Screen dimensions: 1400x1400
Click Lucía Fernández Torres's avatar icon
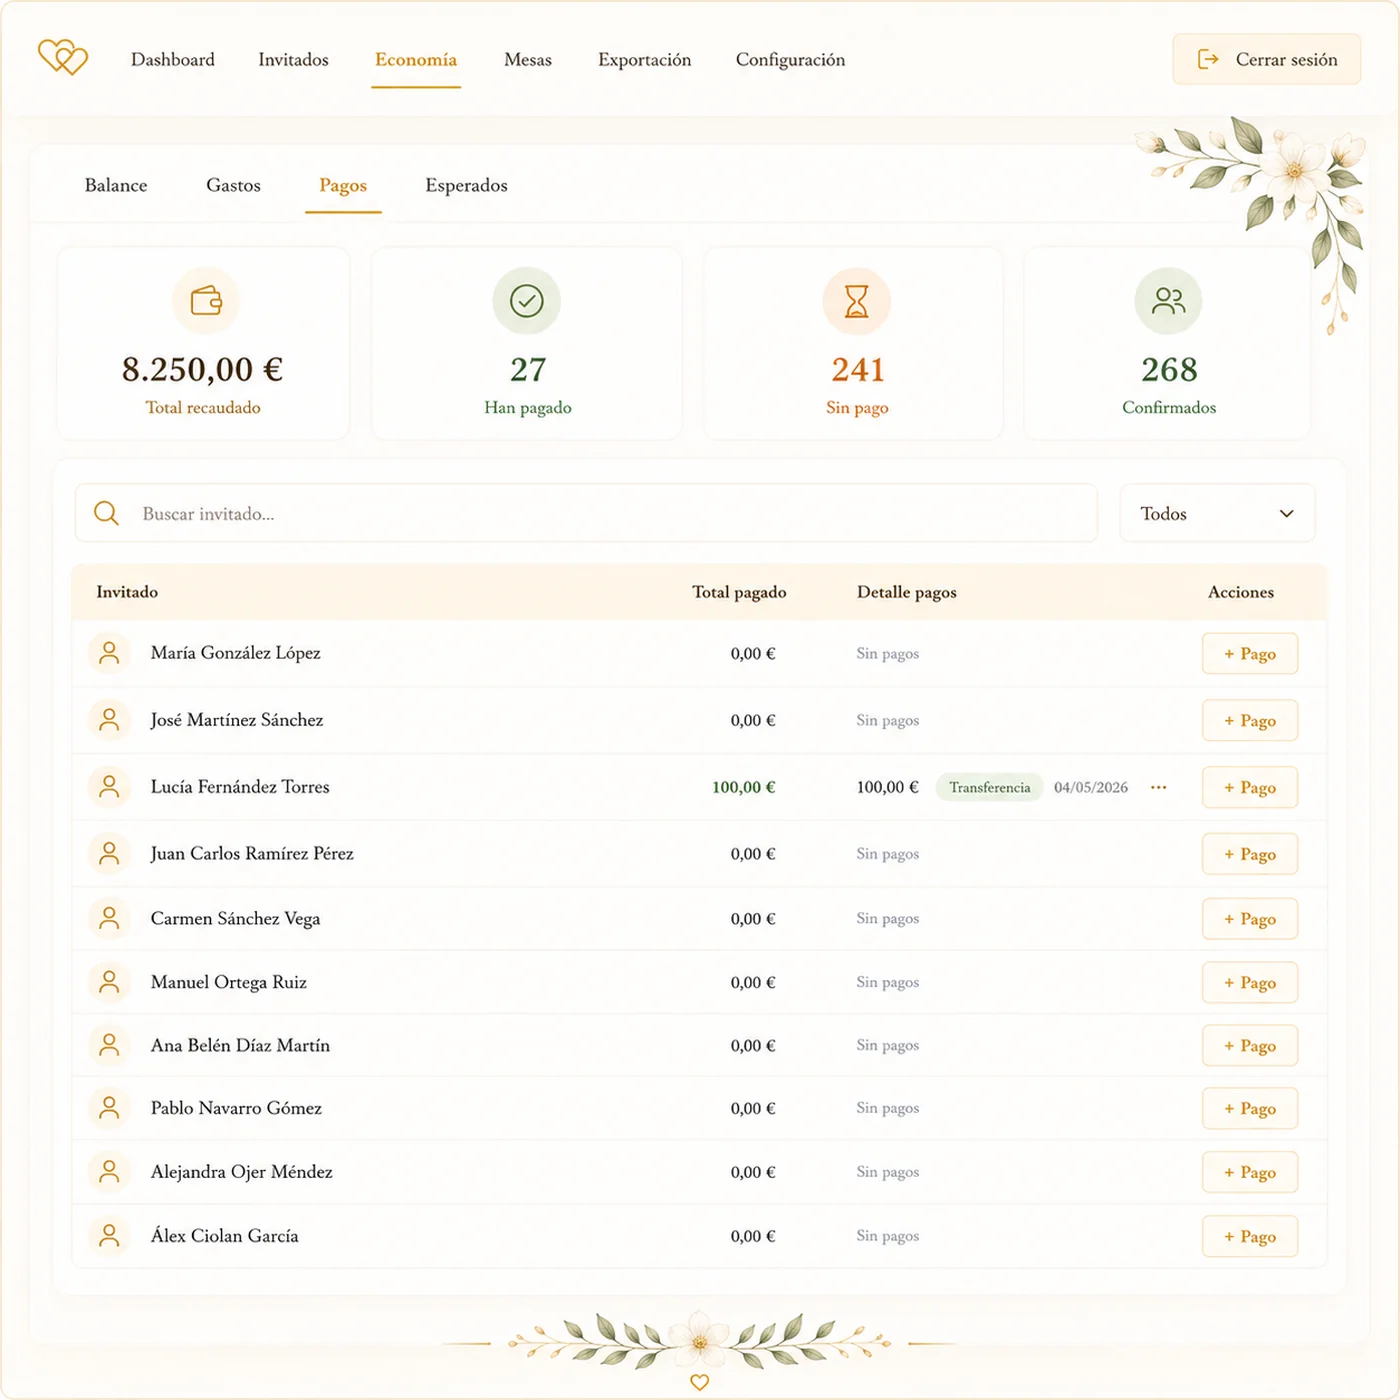click(110, 787)
